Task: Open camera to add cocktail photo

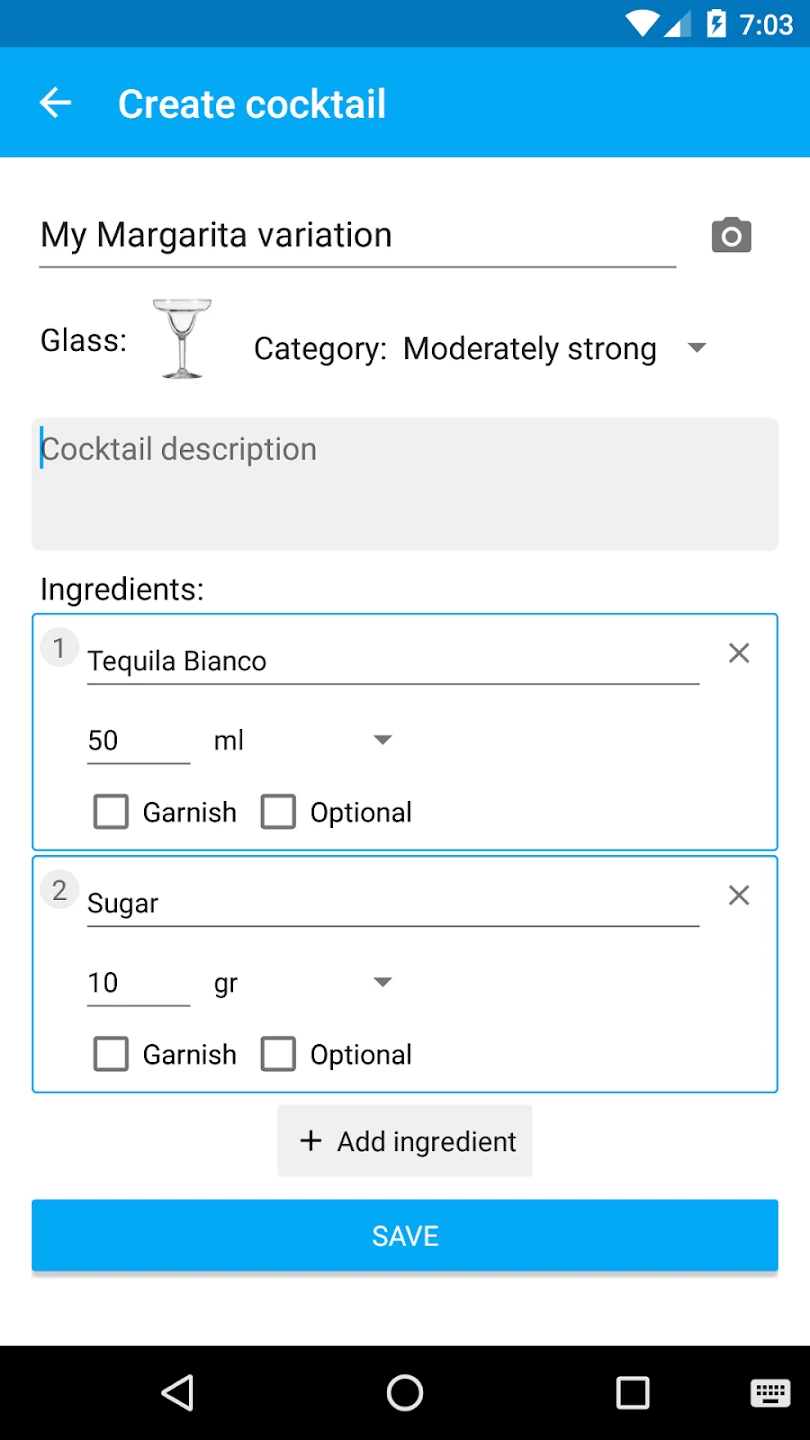Action: point(731,235)
